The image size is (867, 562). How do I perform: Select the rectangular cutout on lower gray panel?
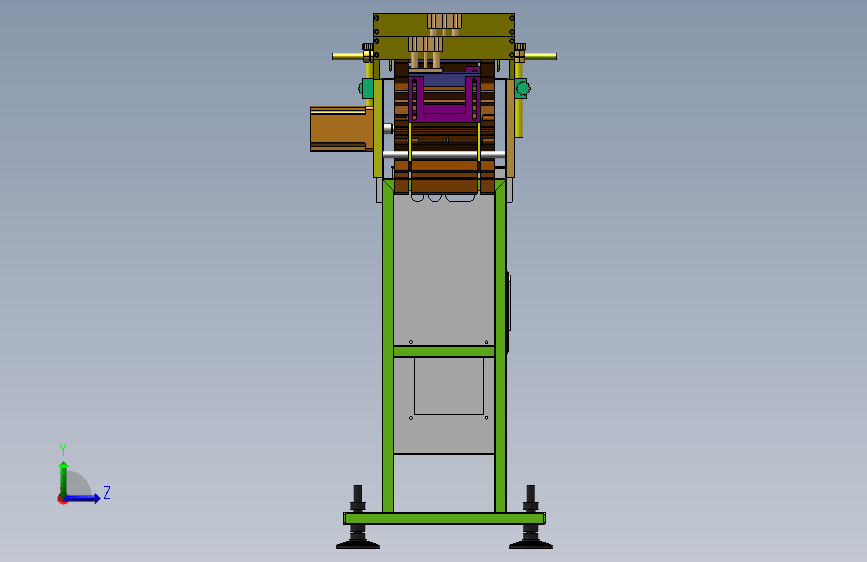click(449, 386)
